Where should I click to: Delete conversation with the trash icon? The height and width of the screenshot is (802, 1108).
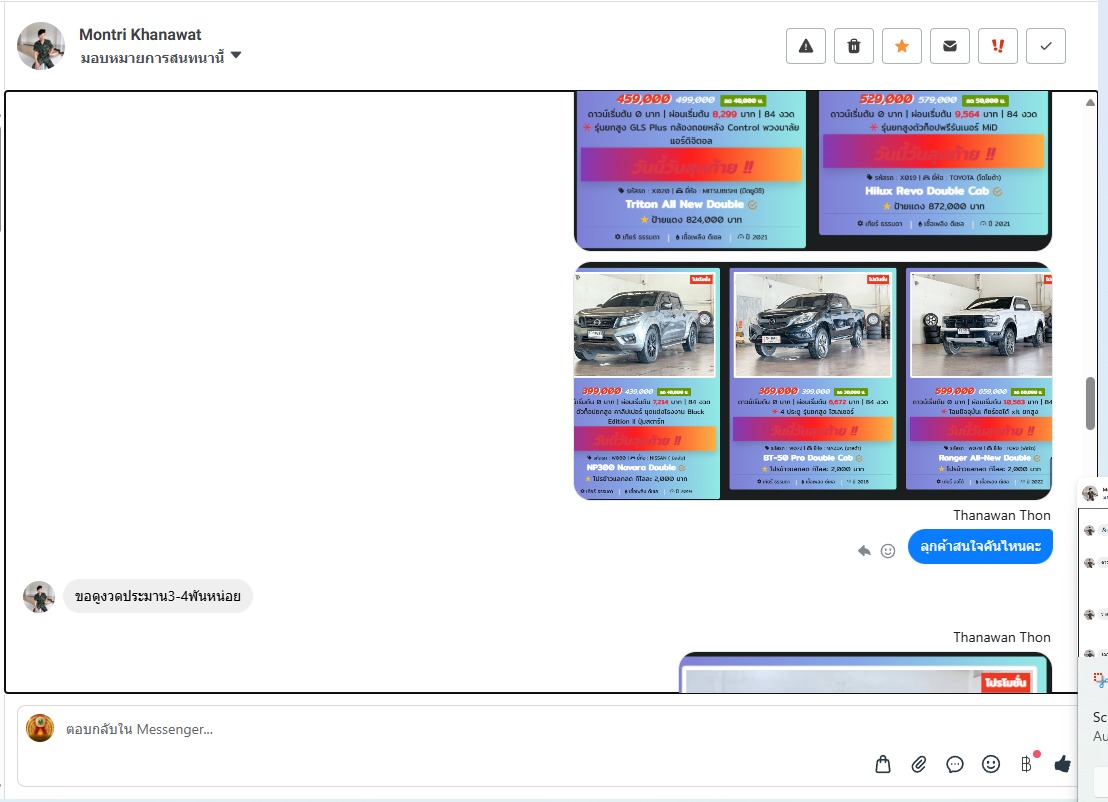(854, 46)
